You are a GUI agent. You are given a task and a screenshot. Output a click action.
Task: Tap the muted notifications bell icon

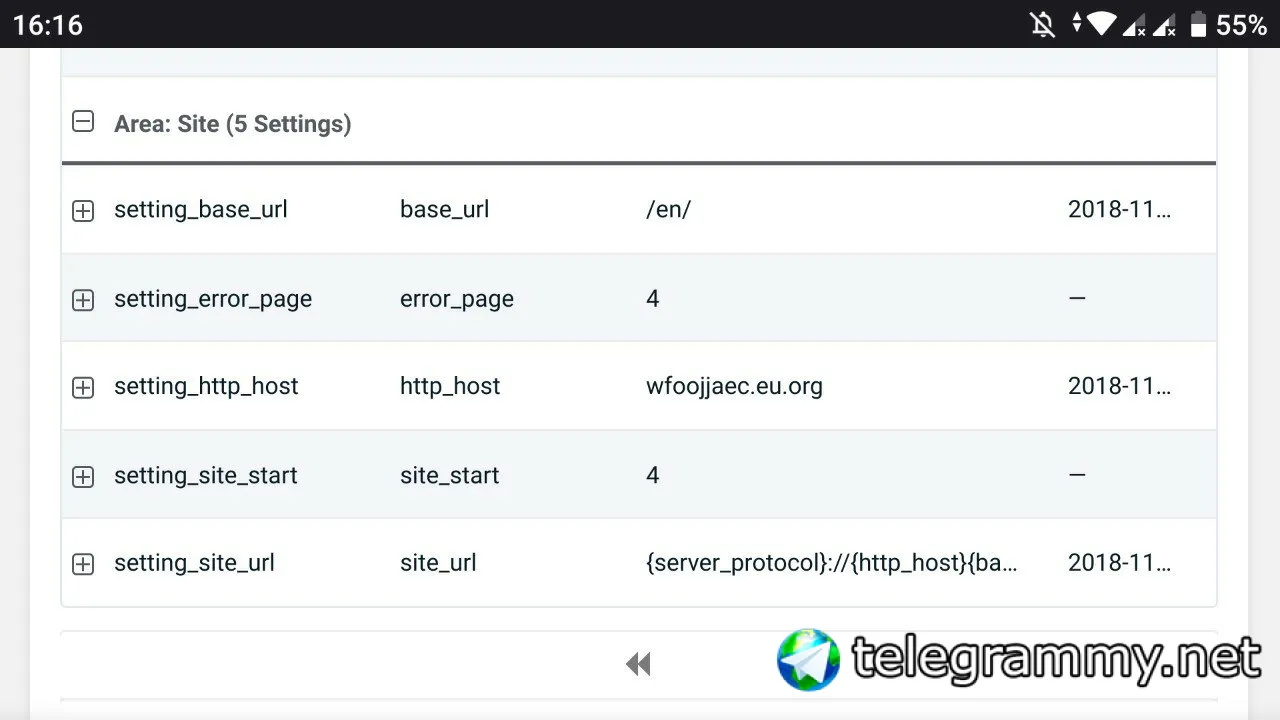[x=1043, y=24]
